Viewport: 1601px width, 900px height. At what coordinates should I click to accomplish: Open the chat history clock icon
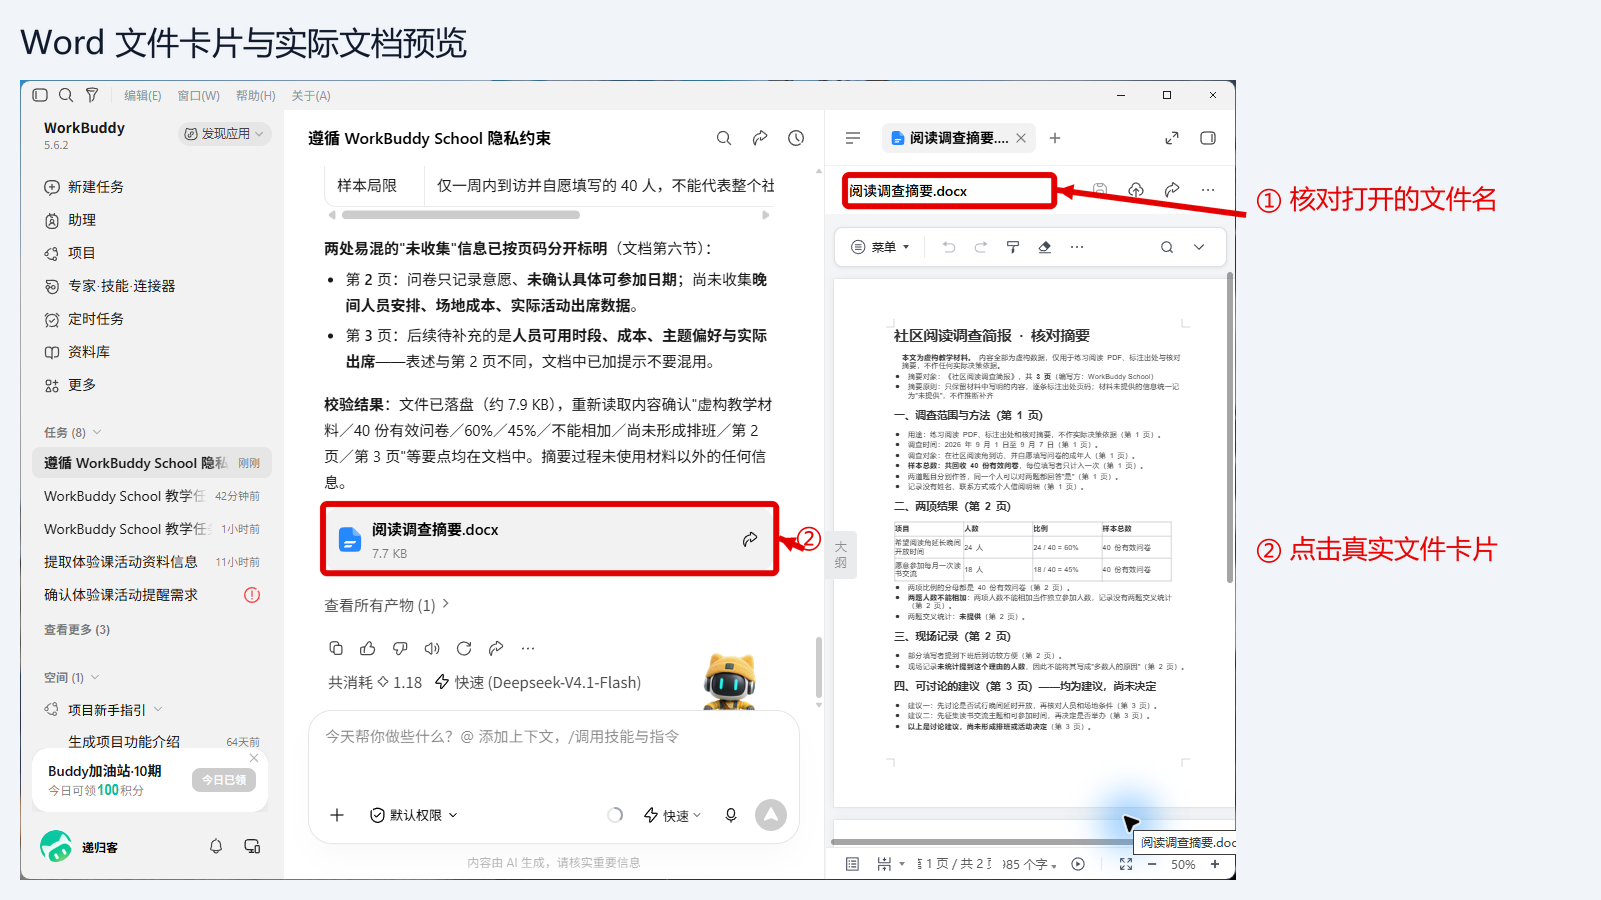pyautogui.click(x=796, y=138)
